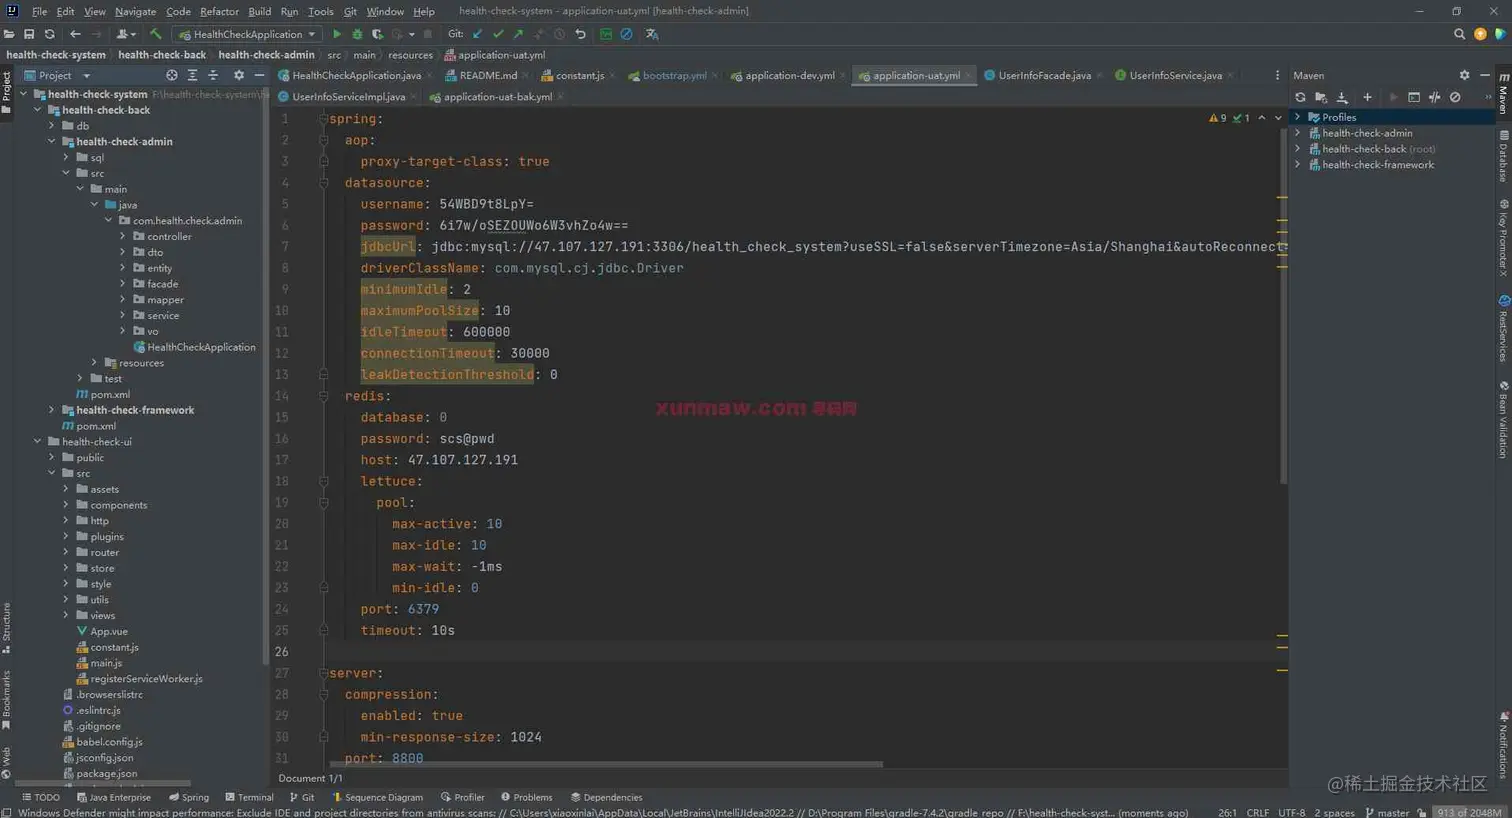Toggle the Notifications tool window stripe button
This screenshot has width=1512, height=818.
1503,747
